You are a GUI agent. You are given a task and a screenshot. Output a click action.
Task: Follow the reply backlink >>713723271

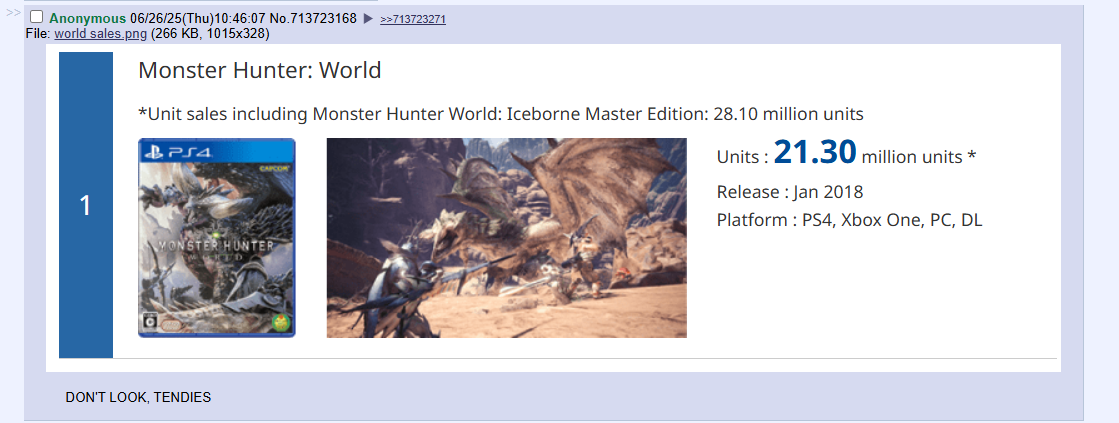click(412, 19)
